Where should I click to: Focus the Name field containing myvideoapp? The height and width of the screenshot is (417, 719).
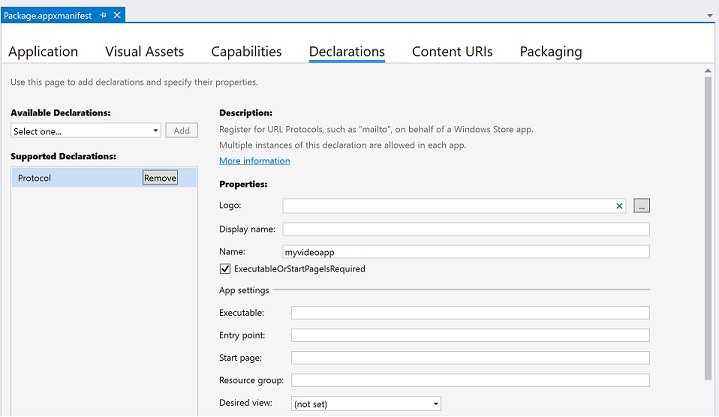[x=466, y=252]
